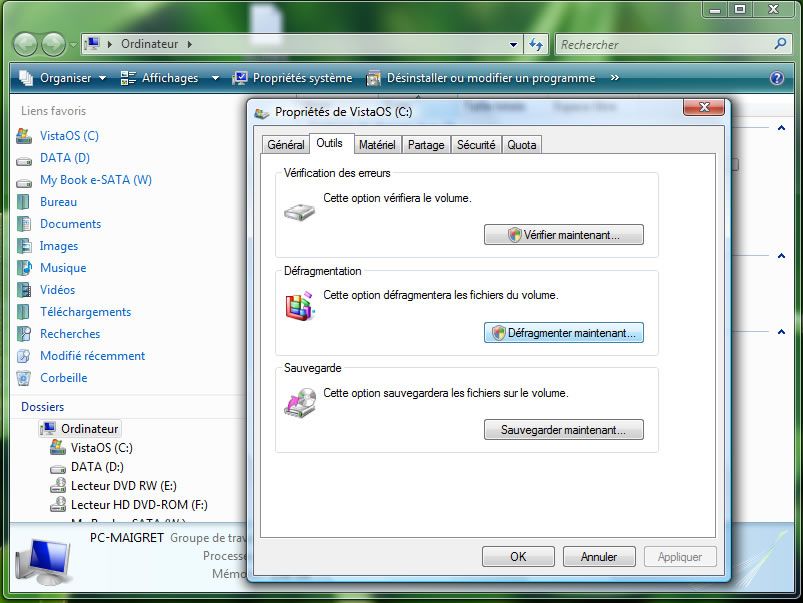Screen dimensions: 803x603
Task: Click the large PC-MAIGRET computer icon
Action: 43,561
